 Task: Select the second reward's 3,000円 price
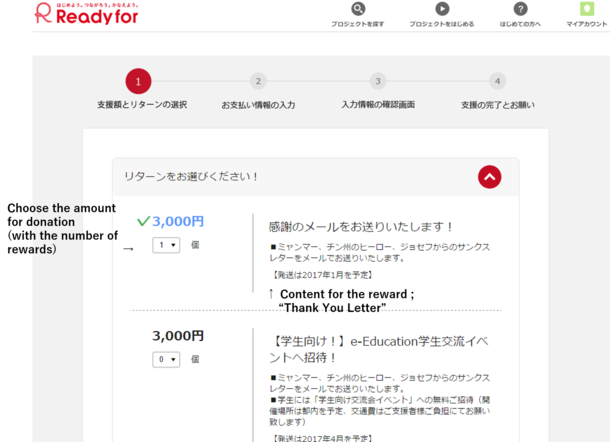tap(177, 336)
